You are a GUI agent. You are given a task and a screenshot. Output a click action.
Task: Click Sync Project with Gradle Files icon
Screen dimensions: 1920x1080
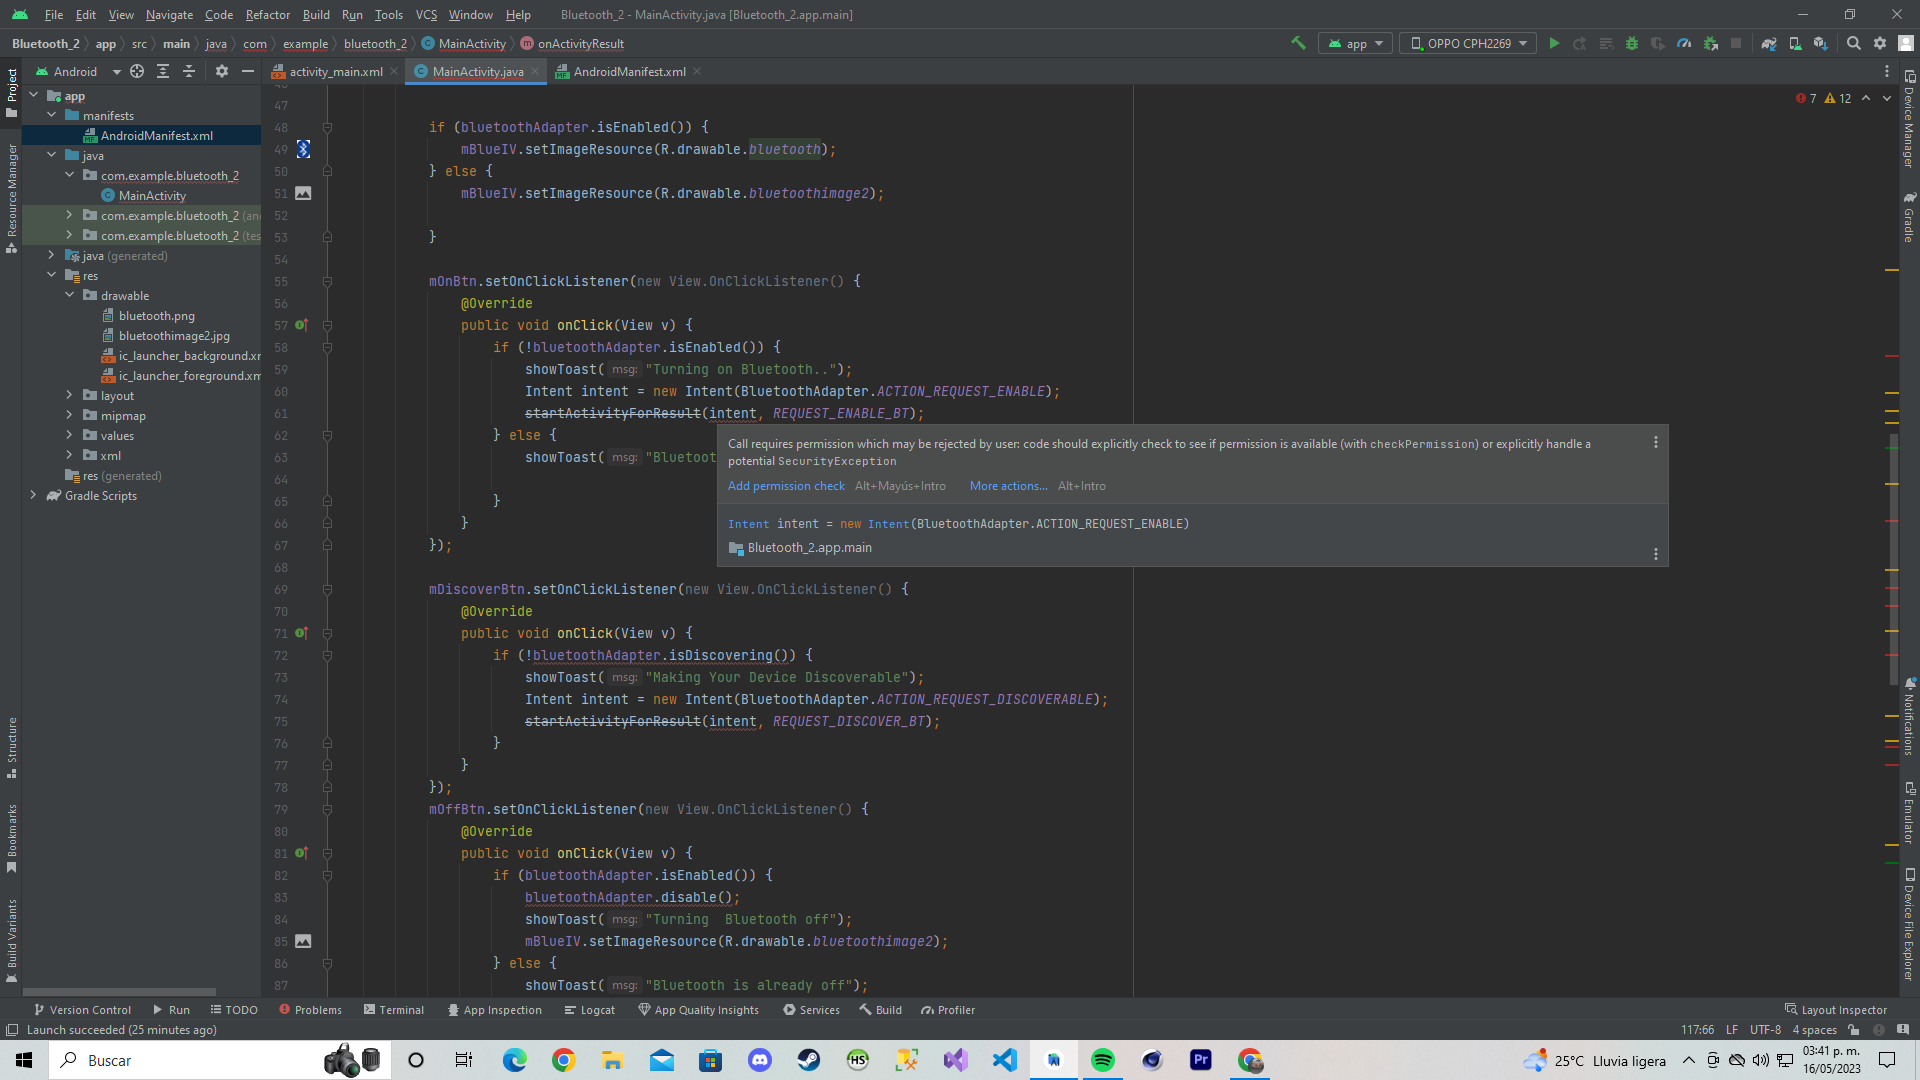click(x=1768, y=43)
